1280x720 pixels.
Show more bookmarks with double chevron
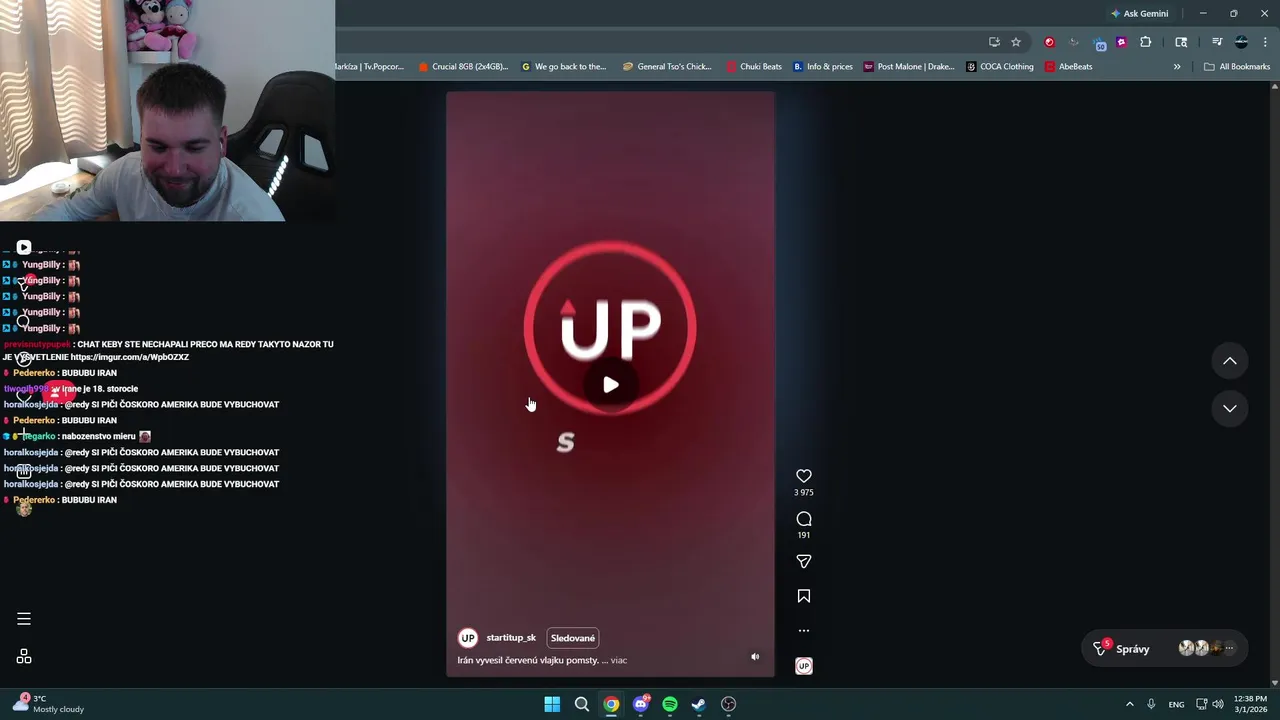1177,67
